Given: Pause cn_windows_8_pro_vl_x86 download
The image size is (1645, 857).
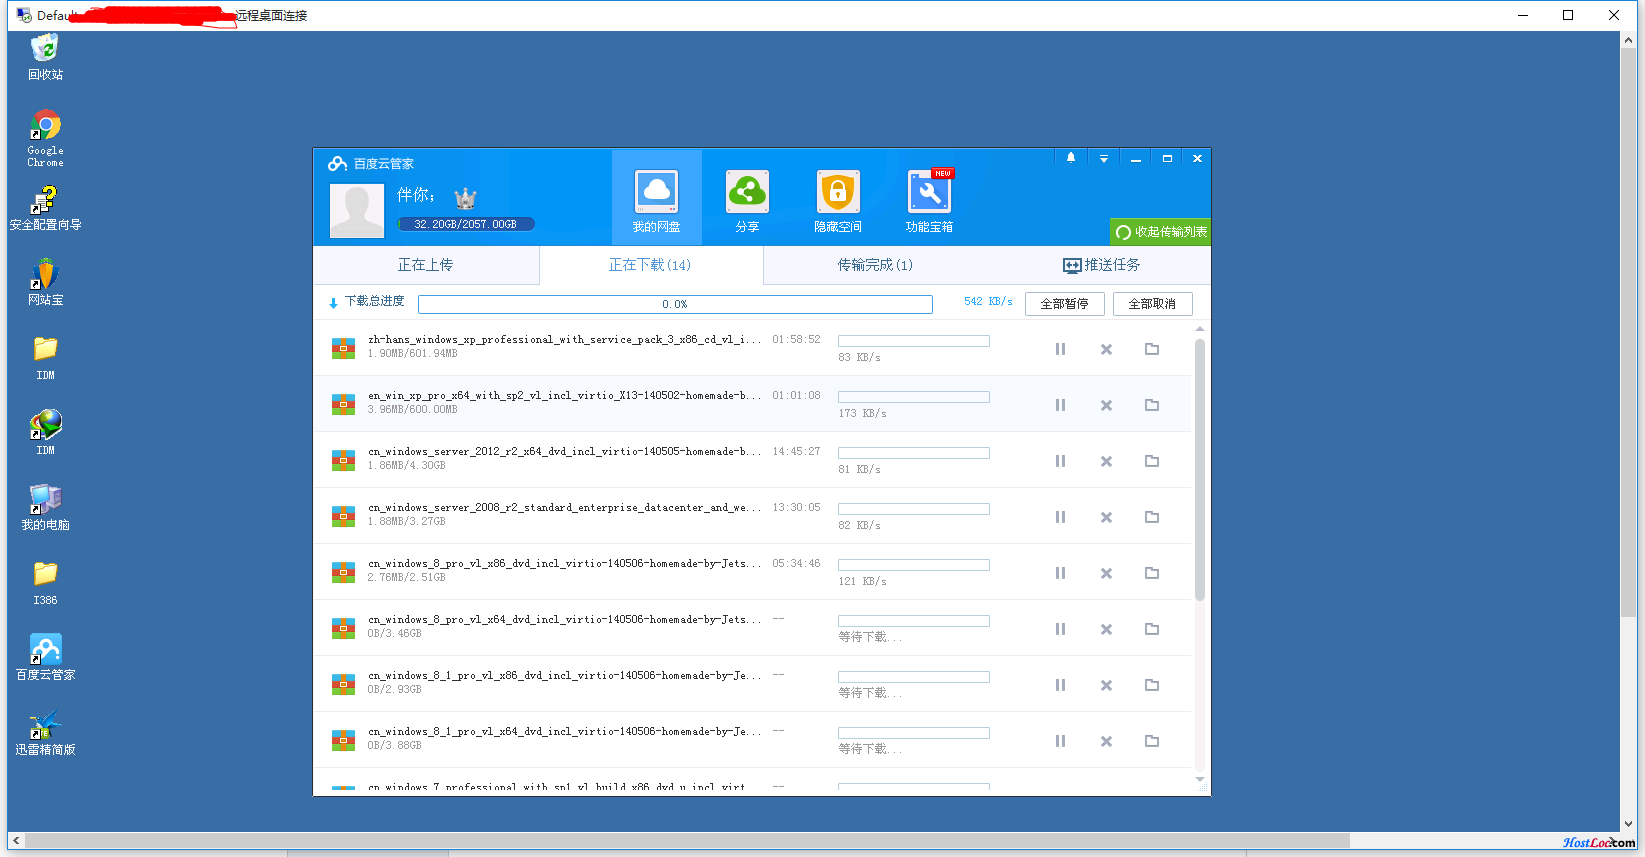Looking at the screenshot, I should (x=1060, y=573).
